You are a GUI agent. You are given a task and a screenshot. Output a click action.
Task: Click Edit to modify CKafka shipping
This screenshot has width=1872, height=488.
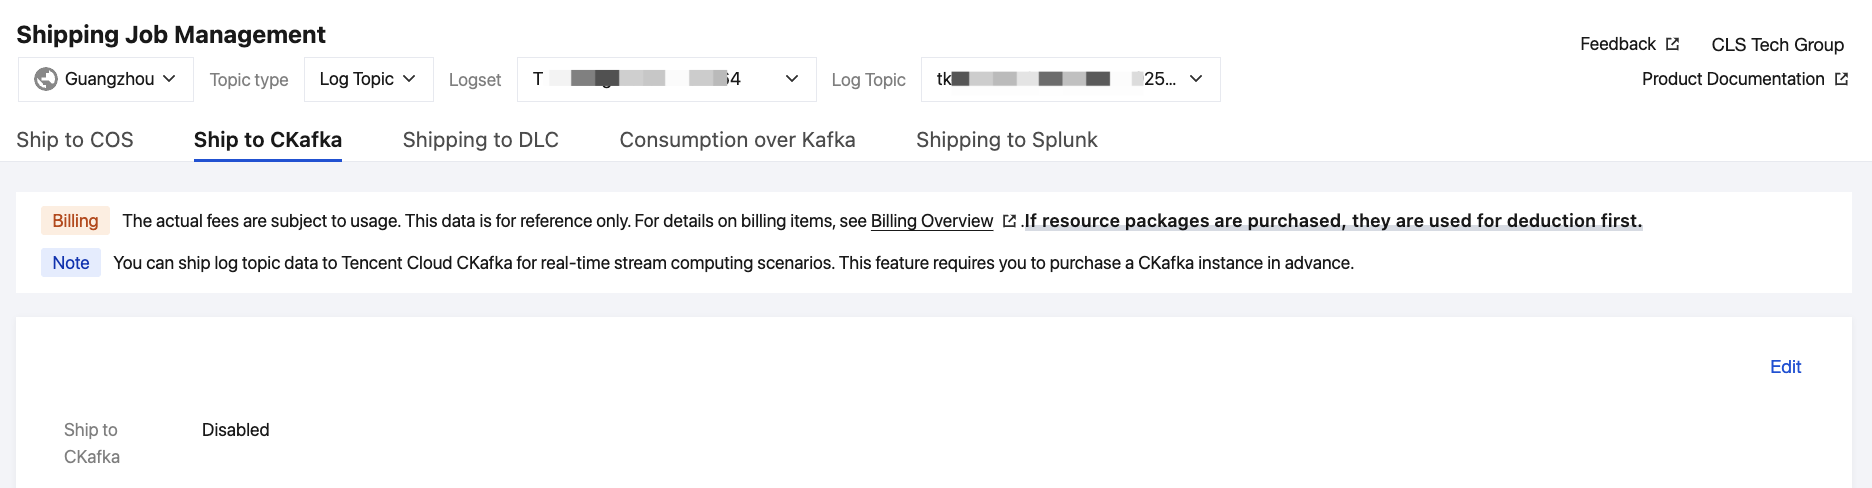tap(1785, 367)
